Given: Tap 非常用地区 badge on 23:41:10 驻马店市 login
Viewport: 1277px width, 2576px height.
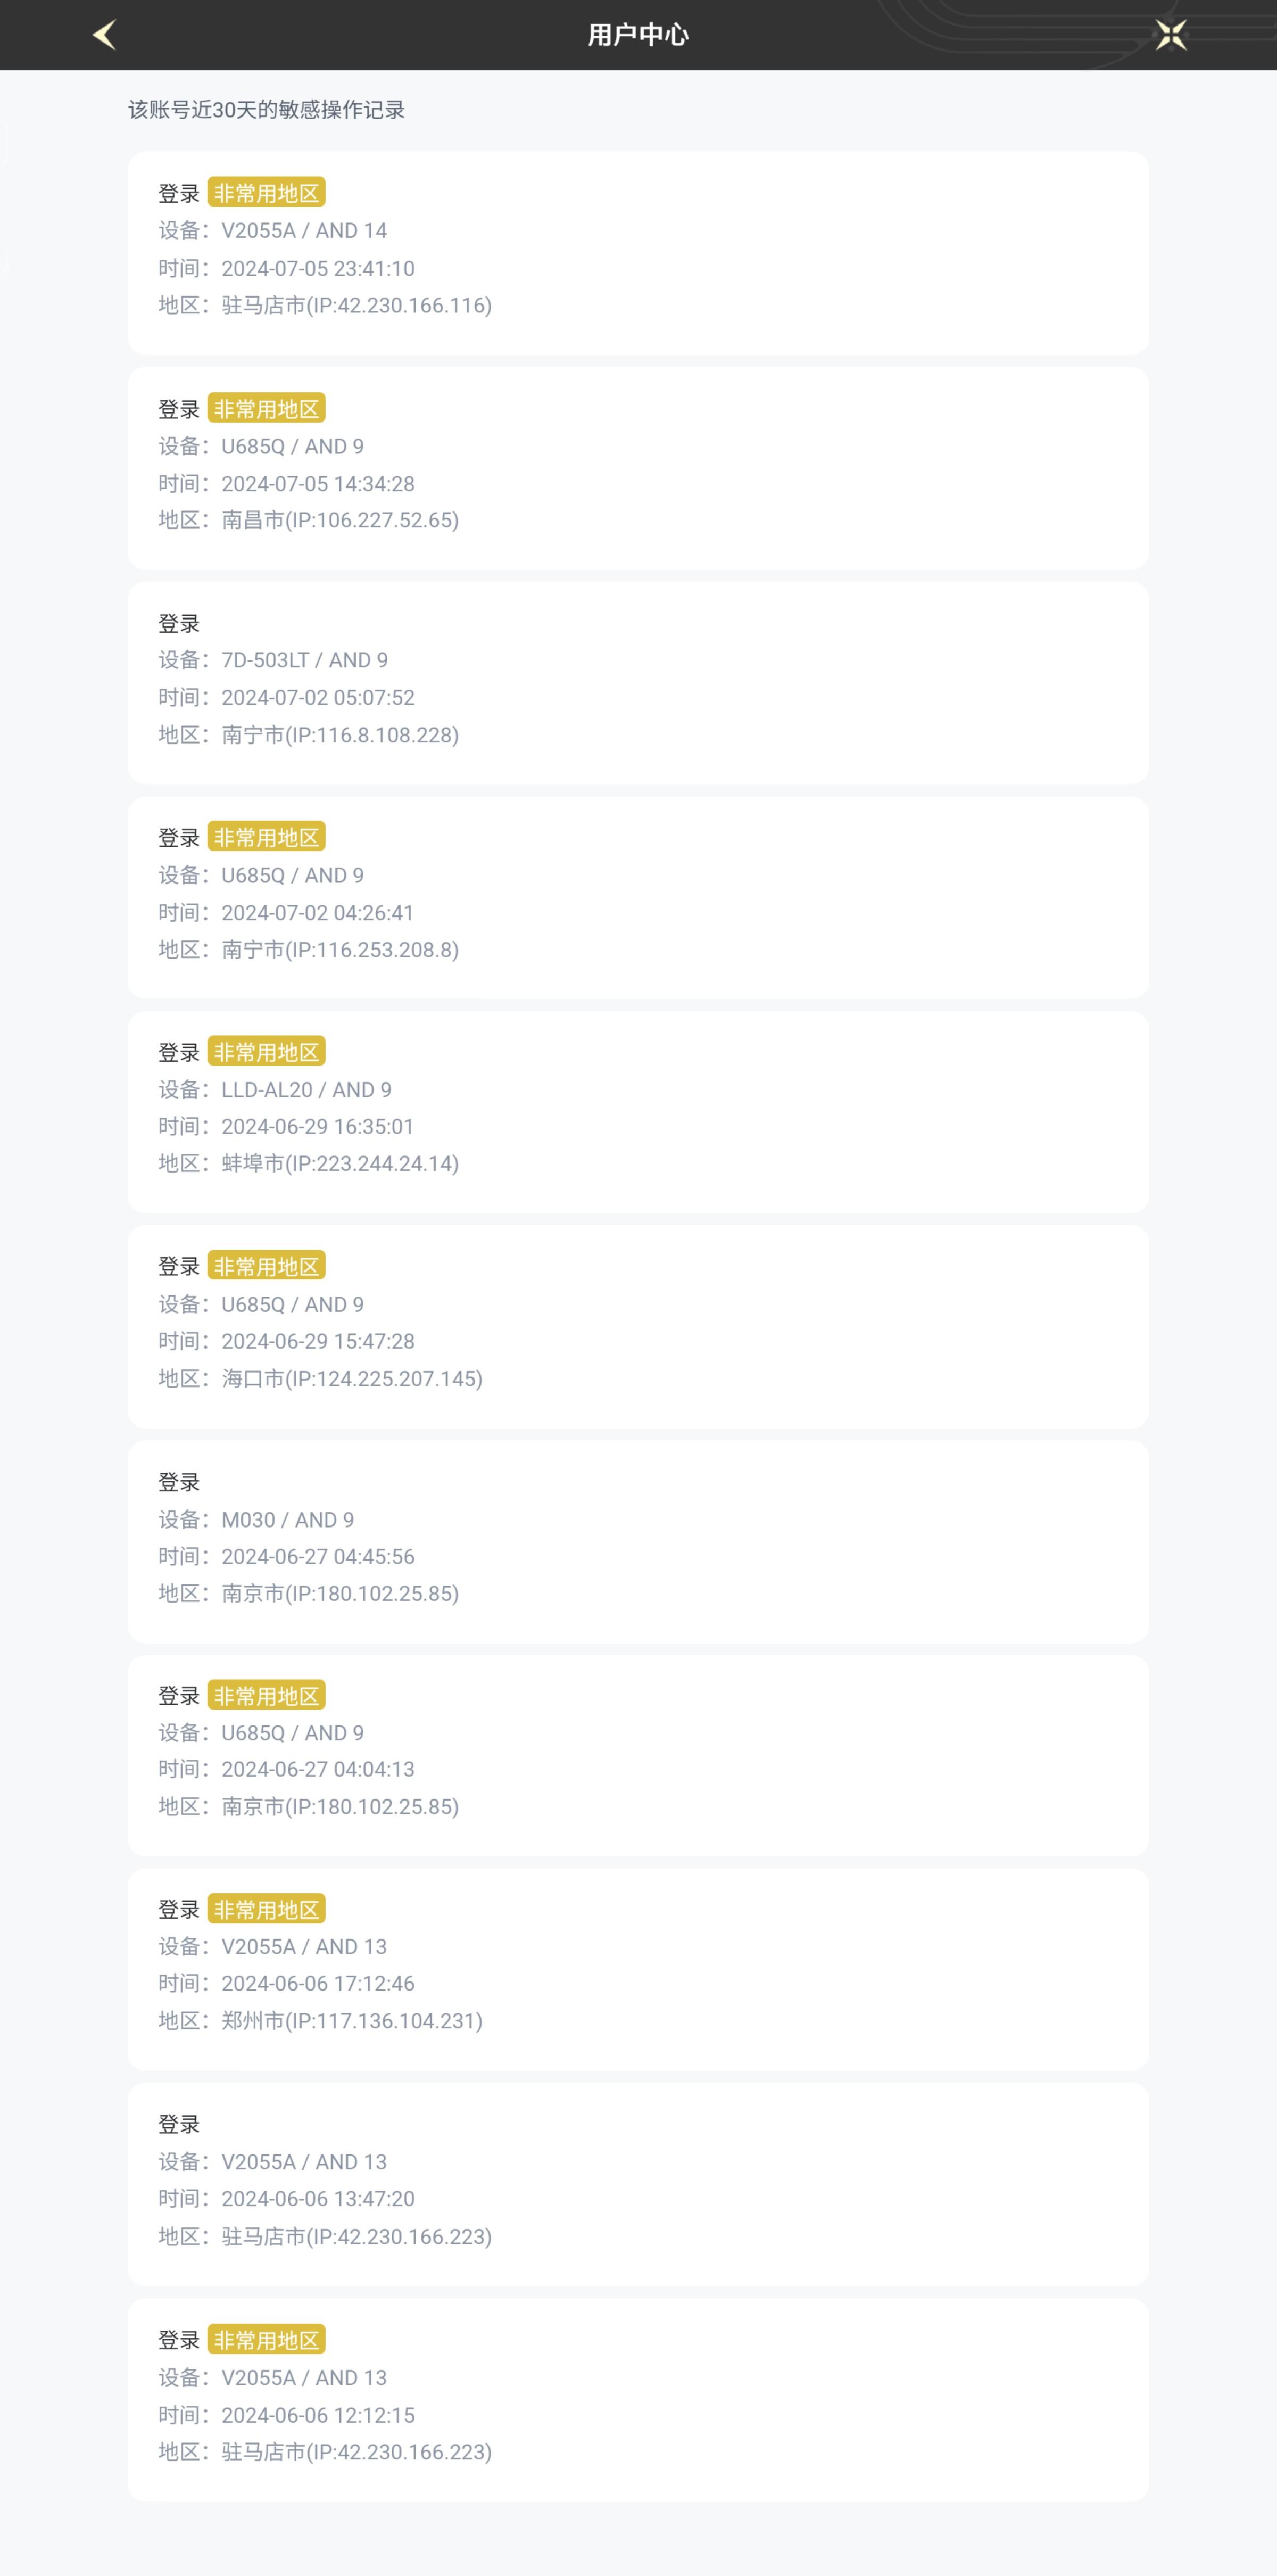Looking at the screenshot, I should click(x=266, y=192).
